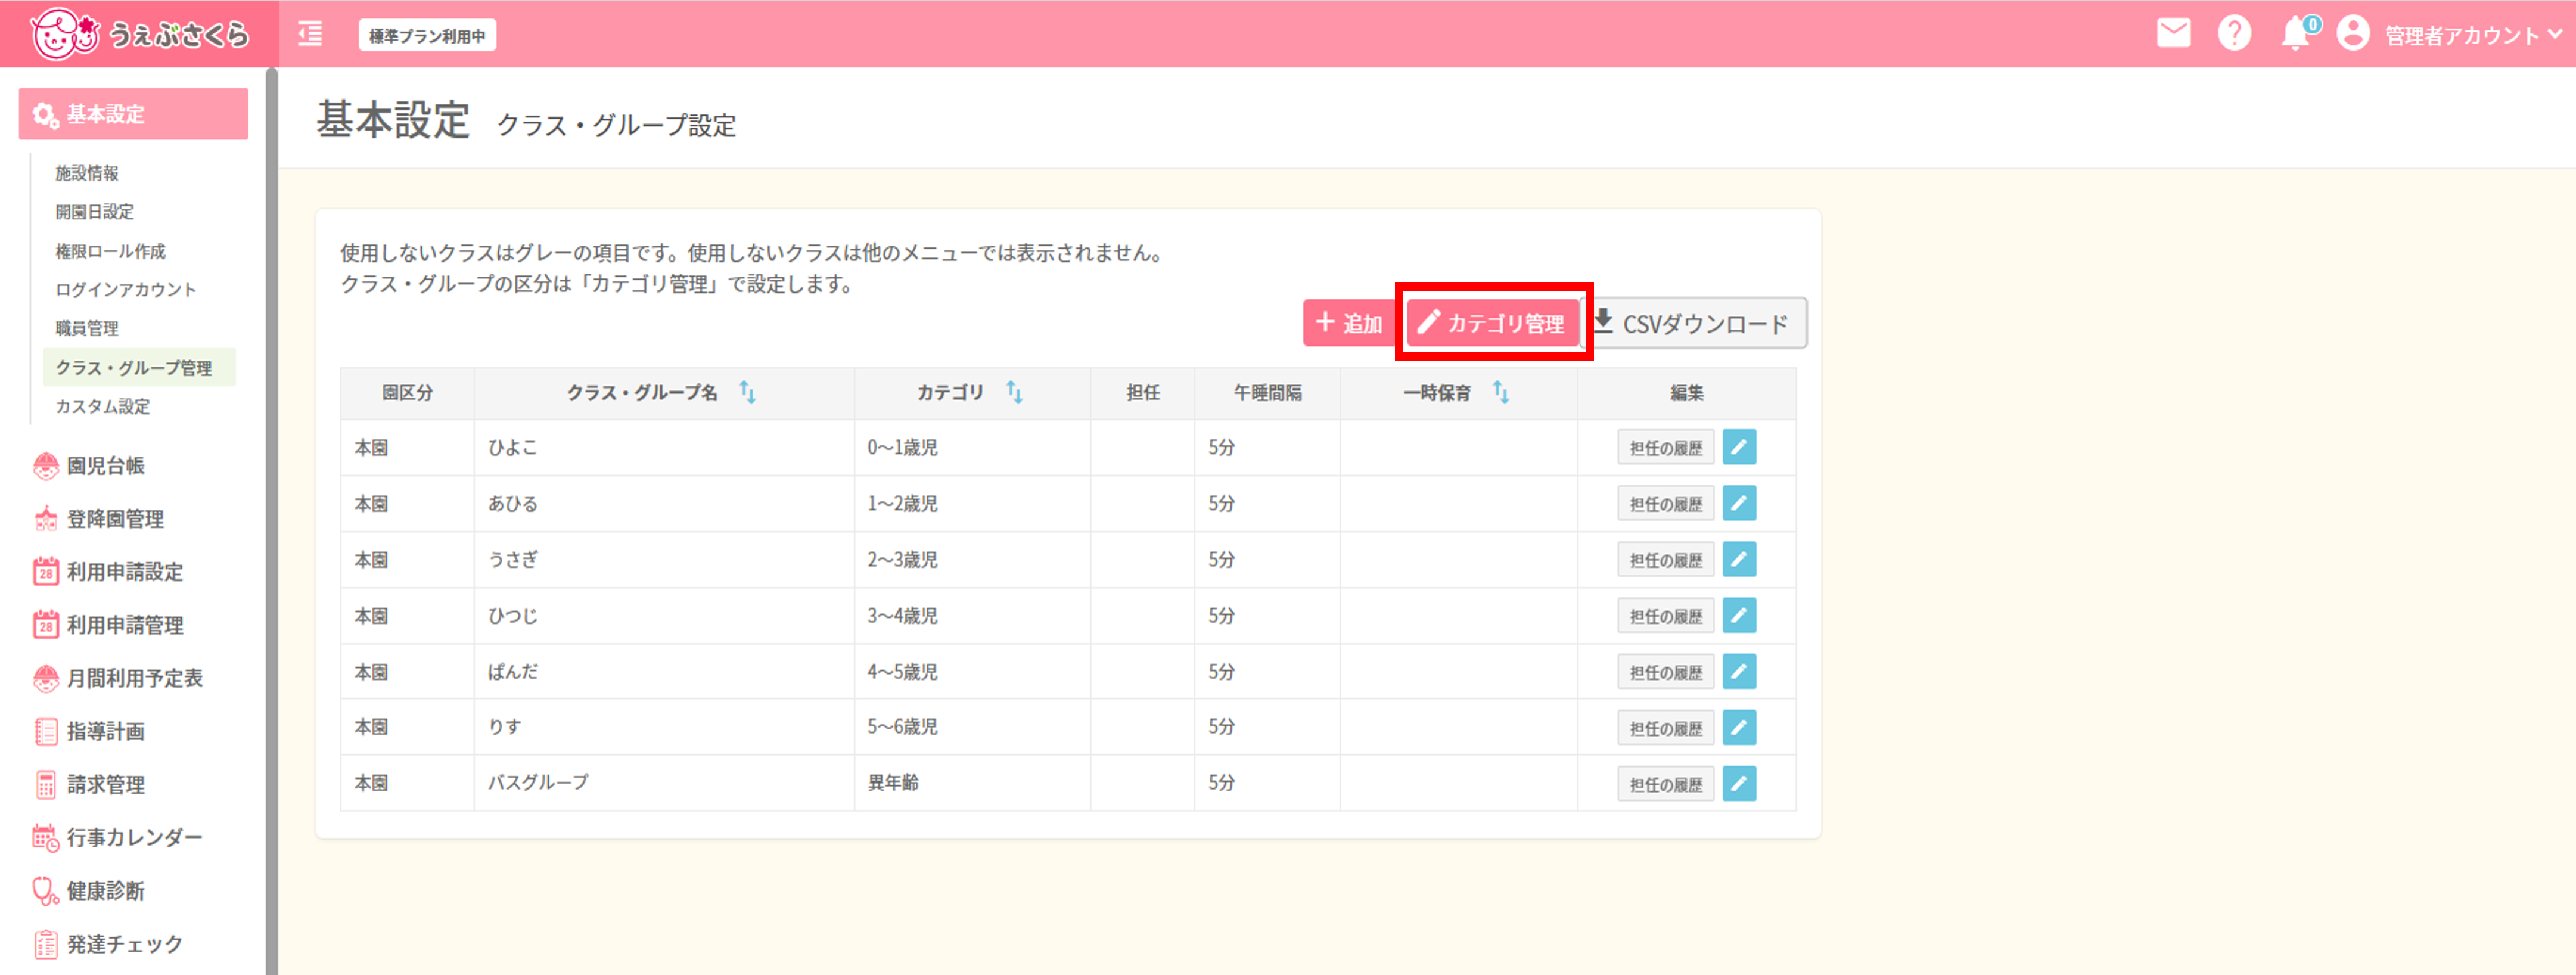Image resolution: width=2576 pixels, height=975 pixels.
Task: Open カテゴリ管理 button
Action: click(1493, 323)
